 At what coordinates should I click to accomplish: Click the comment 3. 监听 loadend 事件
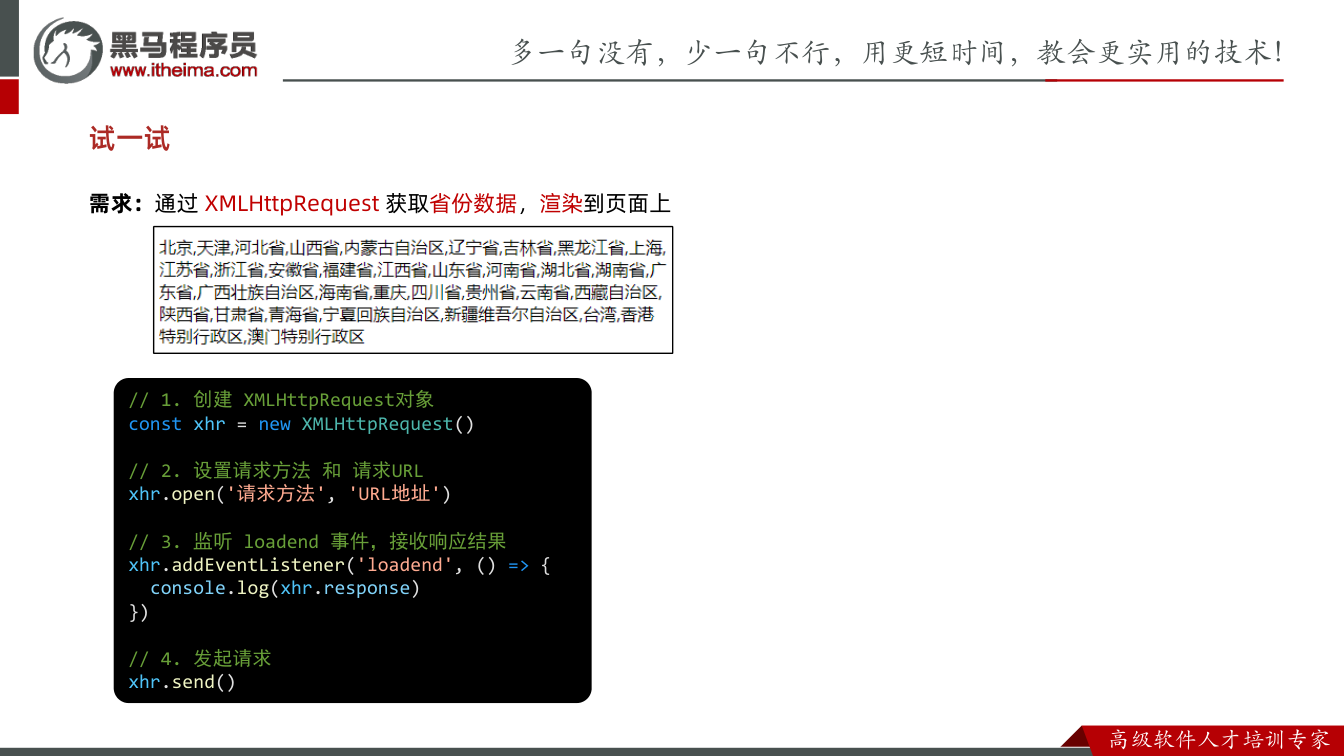tap(317, 541)
